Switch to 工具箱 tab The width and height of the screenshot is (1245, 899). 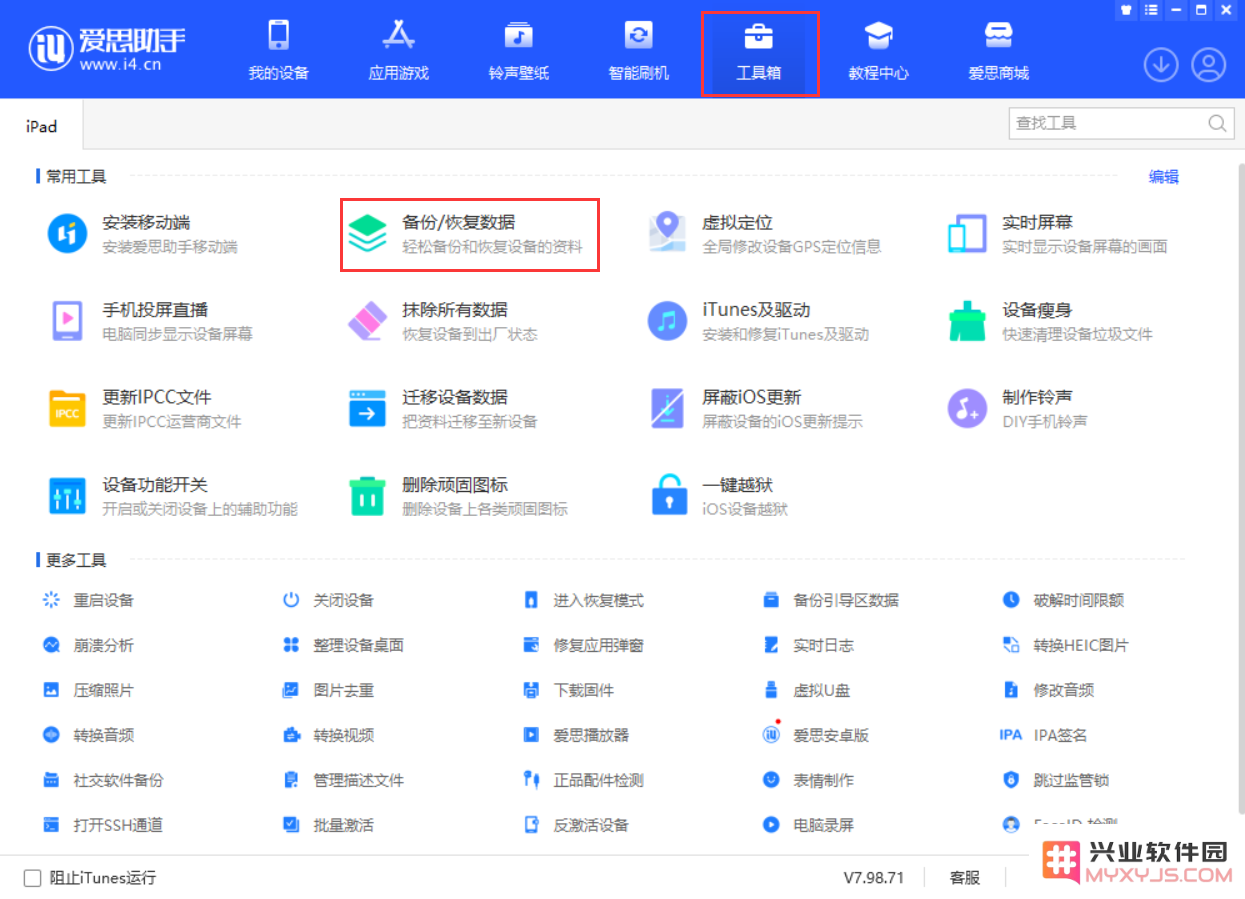tap(759, 53)
